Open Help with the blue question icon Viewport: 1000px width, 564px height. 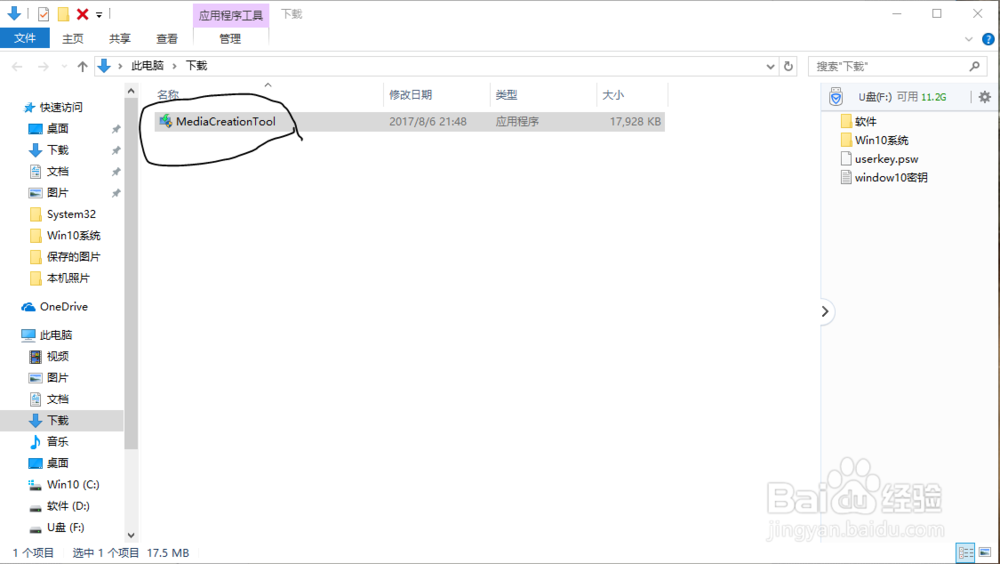tap(988, 39)
